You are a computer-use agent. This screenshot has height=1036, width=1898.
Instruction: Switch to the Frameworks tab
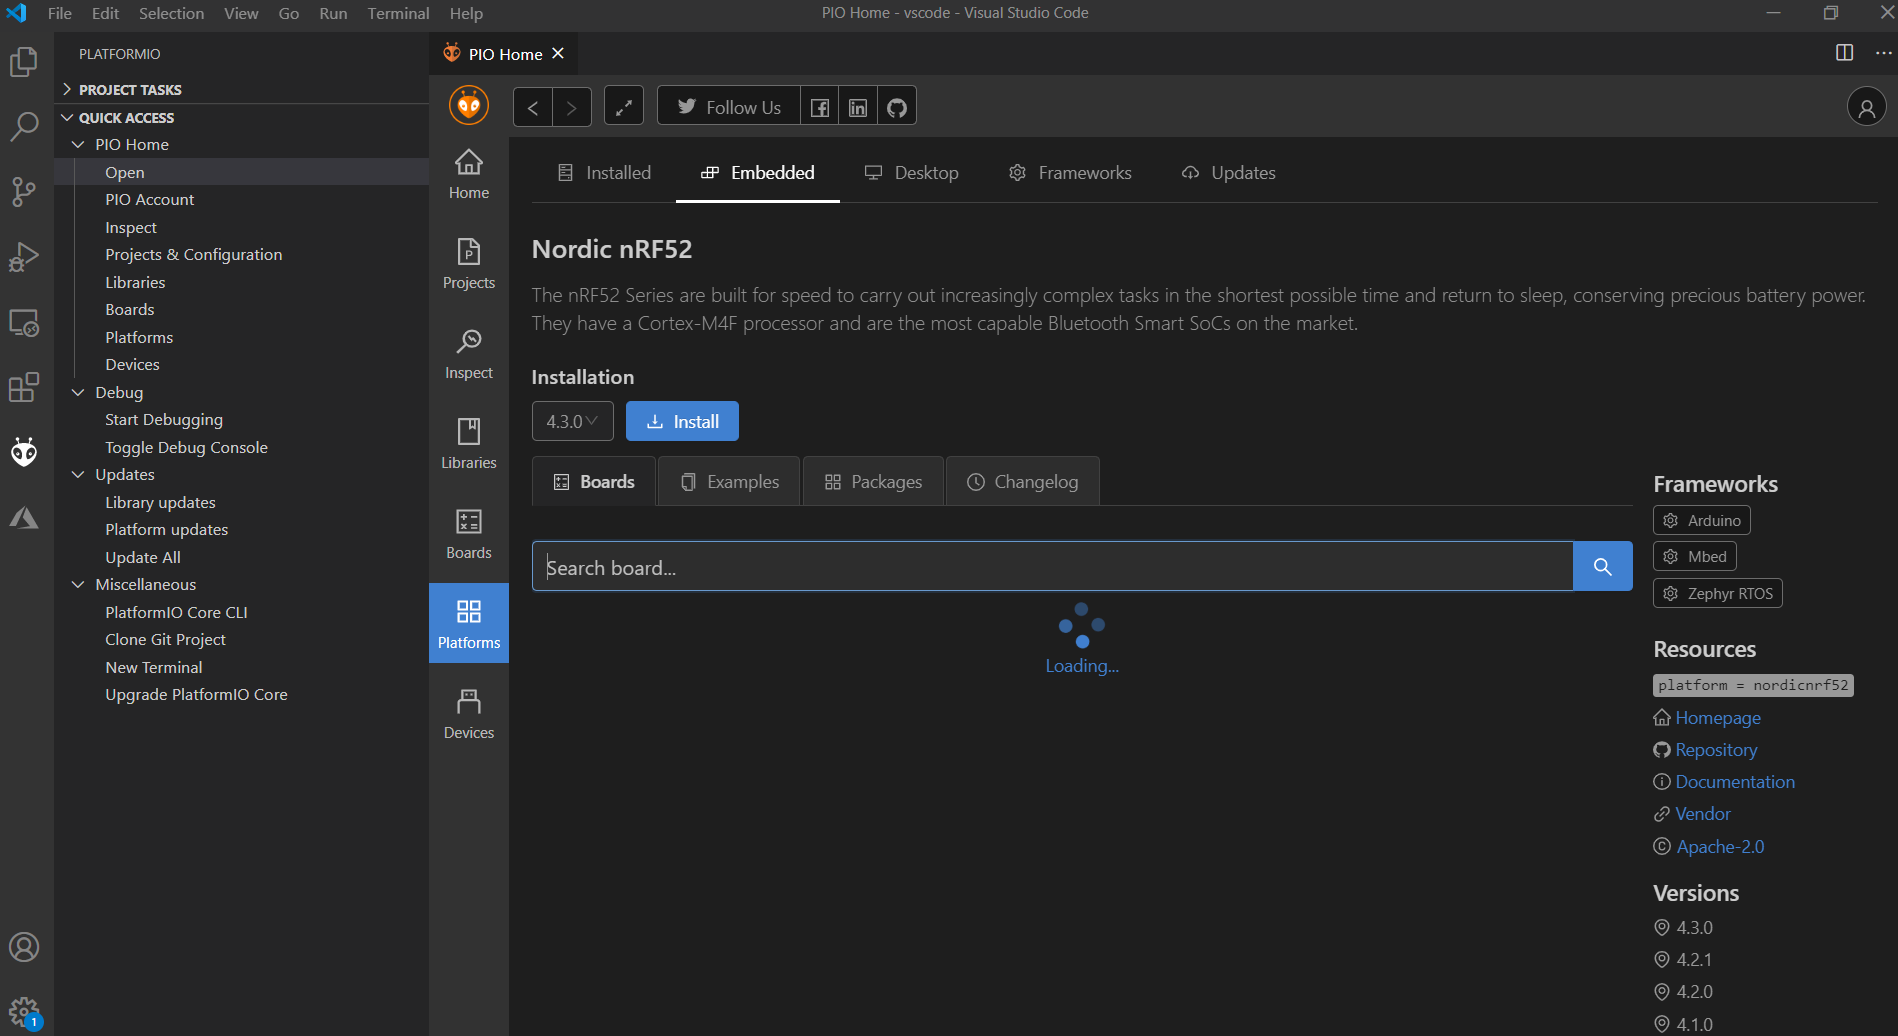1070,173
